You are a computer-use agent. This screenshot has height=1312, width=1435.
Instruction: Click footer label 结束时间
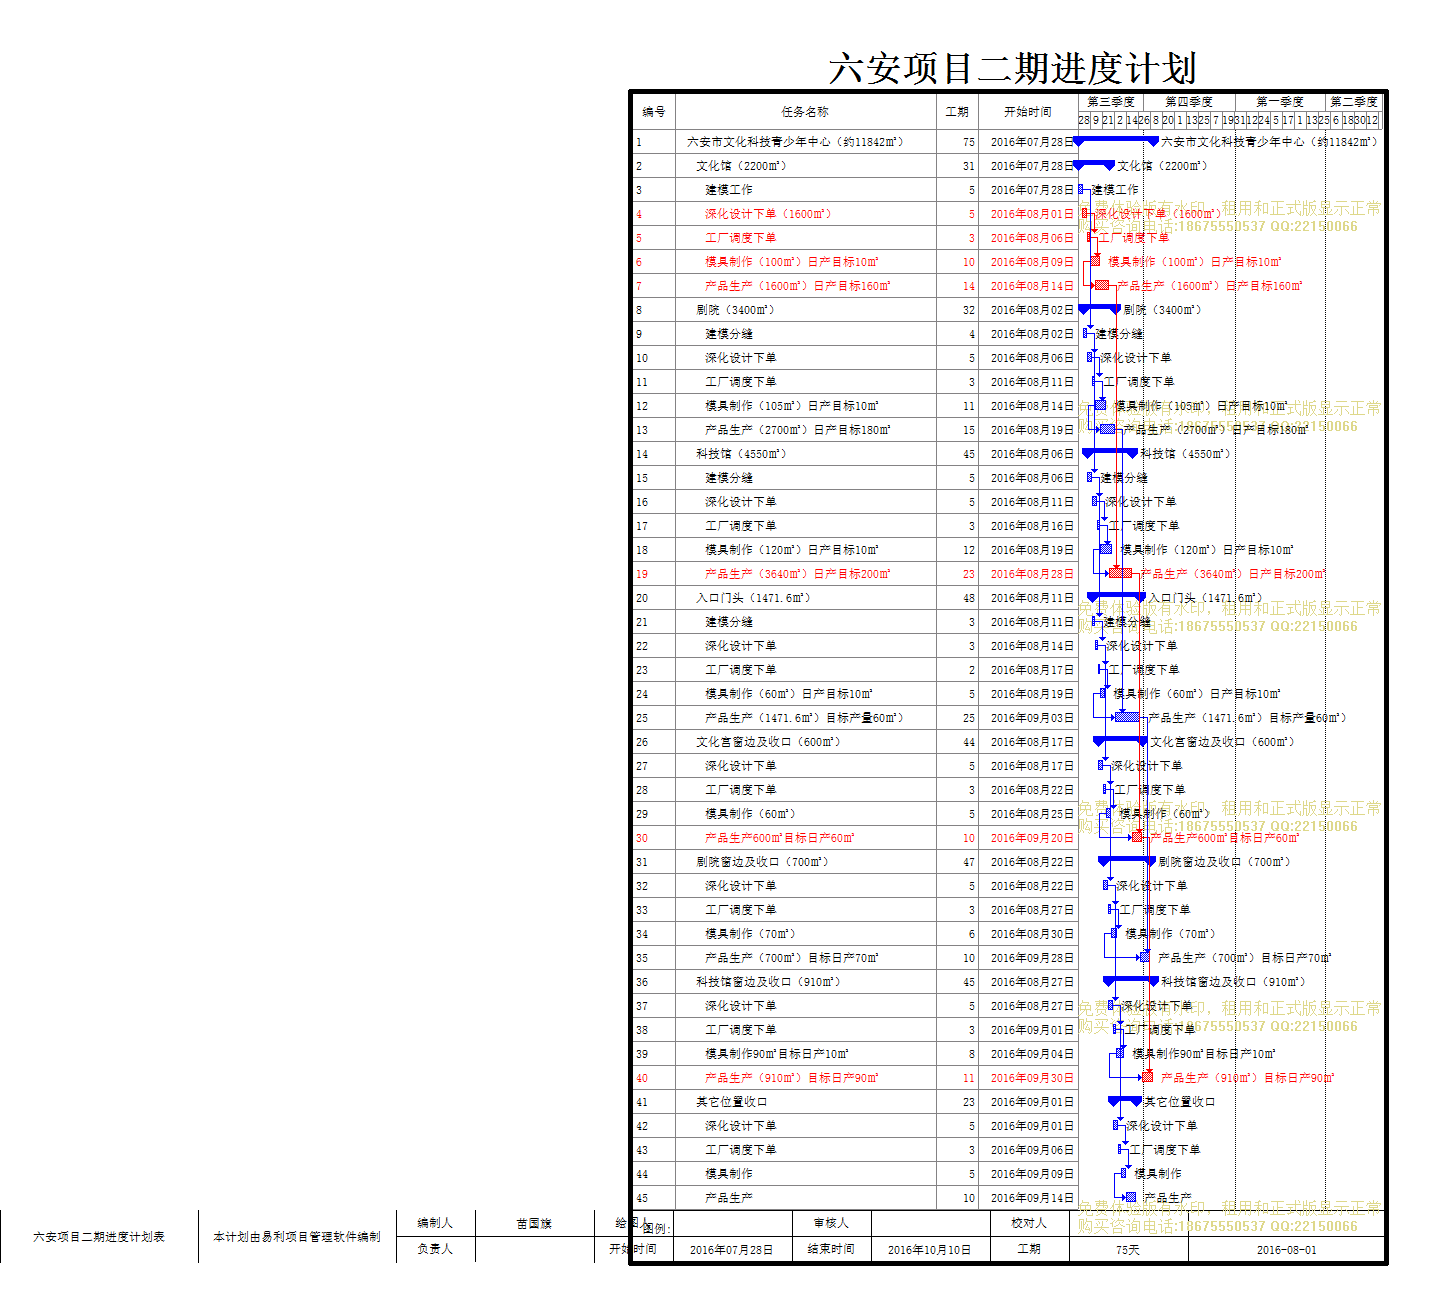[x=831, y=1249]
